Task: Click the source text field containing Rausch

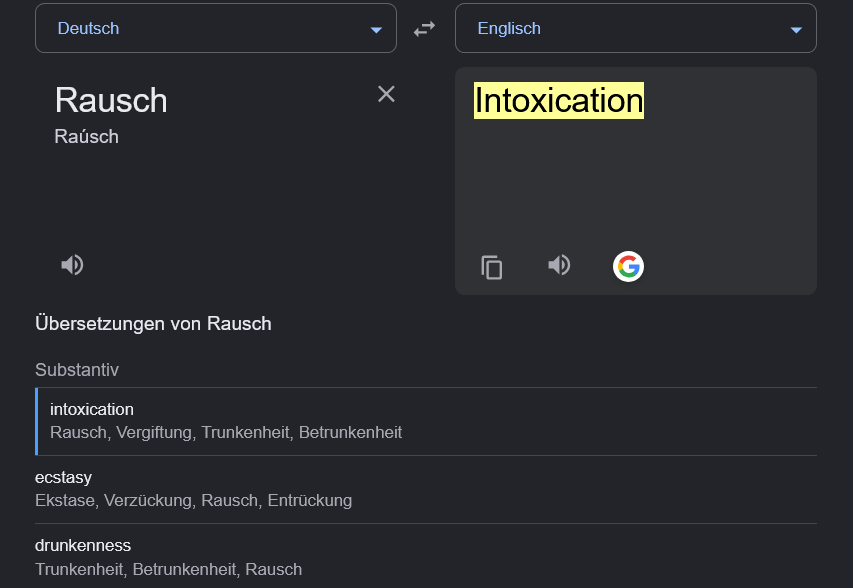Action: (111, 100)
